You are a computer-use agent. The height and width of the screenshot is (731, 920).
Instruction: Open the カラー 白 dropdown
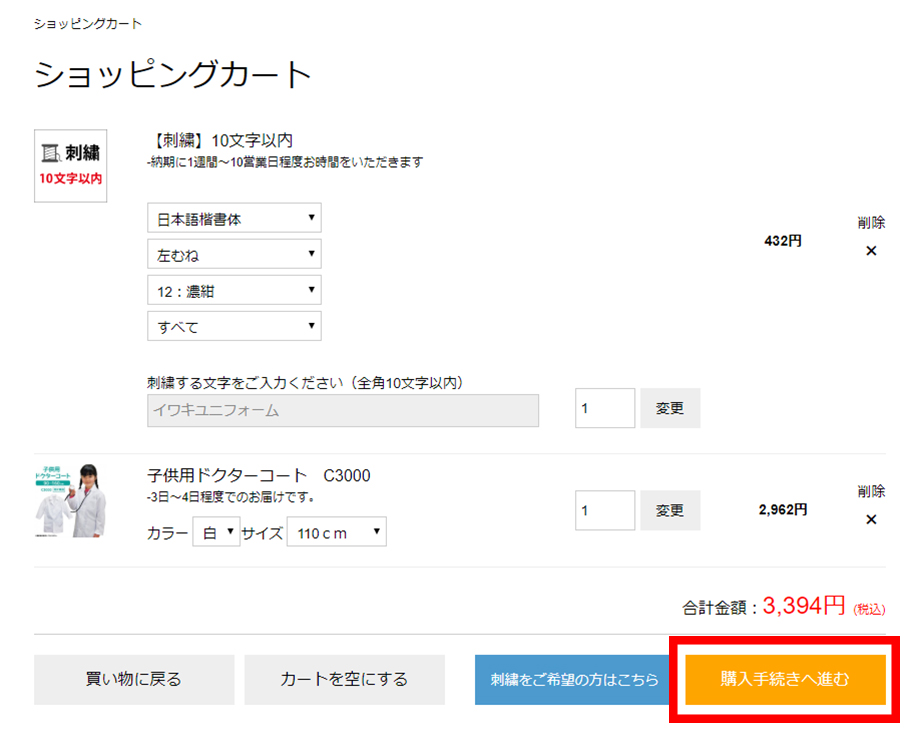(x=216, y=533)
